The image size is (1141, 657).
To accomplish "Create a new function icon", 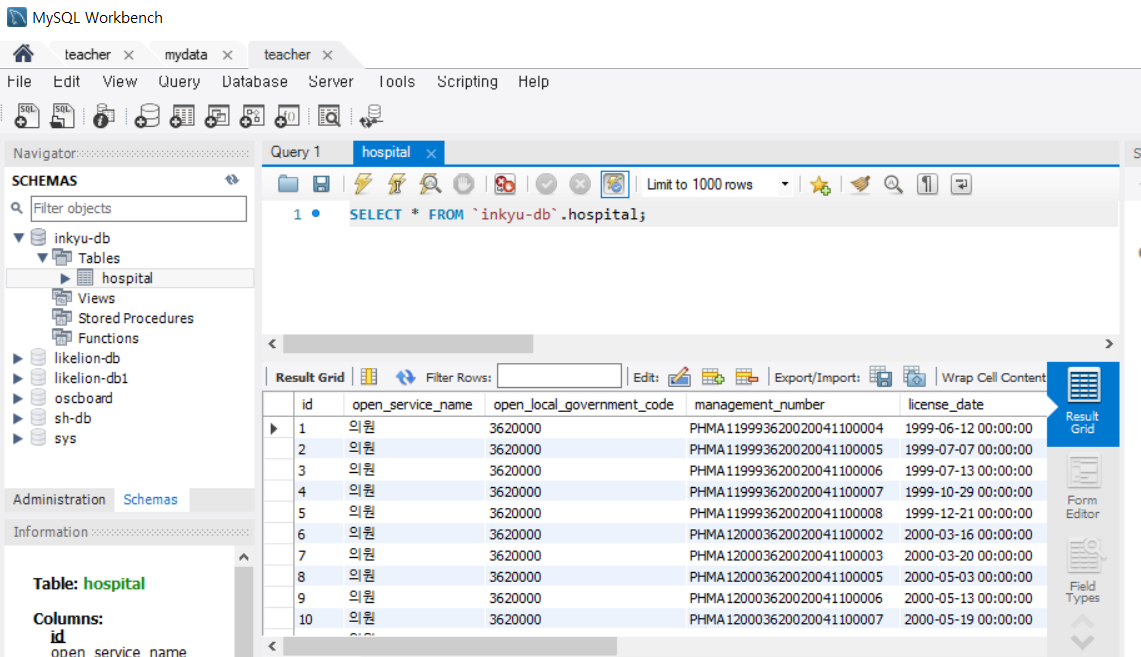I will 287,116.
